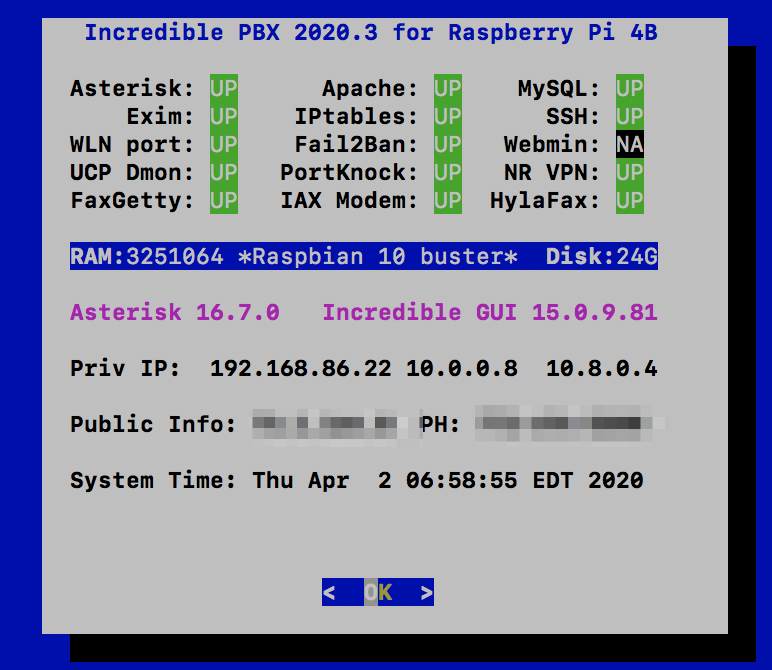Click the Exim UP status indicator

[x=224, y=116]
